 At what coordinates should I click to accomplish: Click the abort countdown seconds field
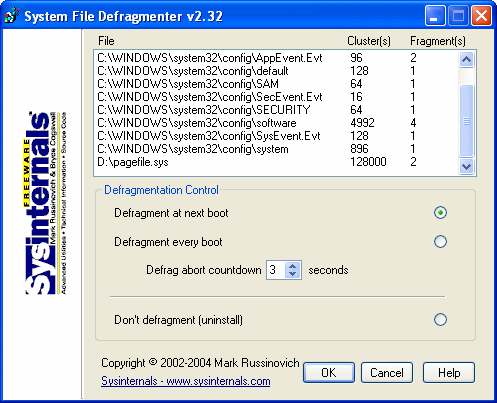click(276, 270)
